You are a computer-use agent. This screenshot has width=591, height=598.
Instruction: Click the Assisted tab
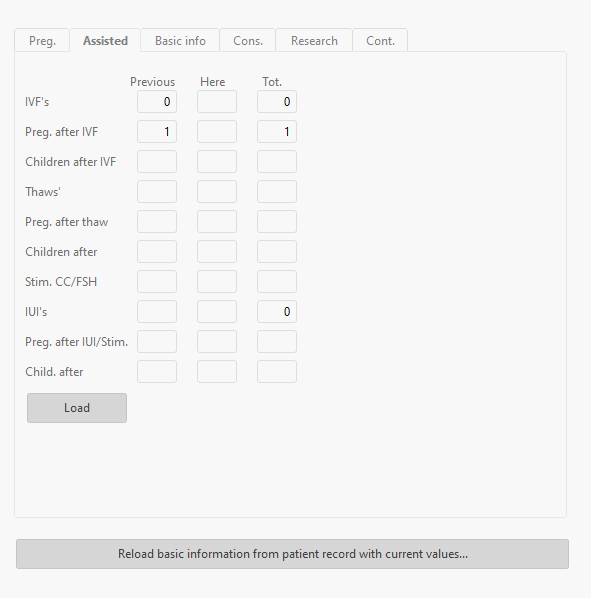point(105,40)
